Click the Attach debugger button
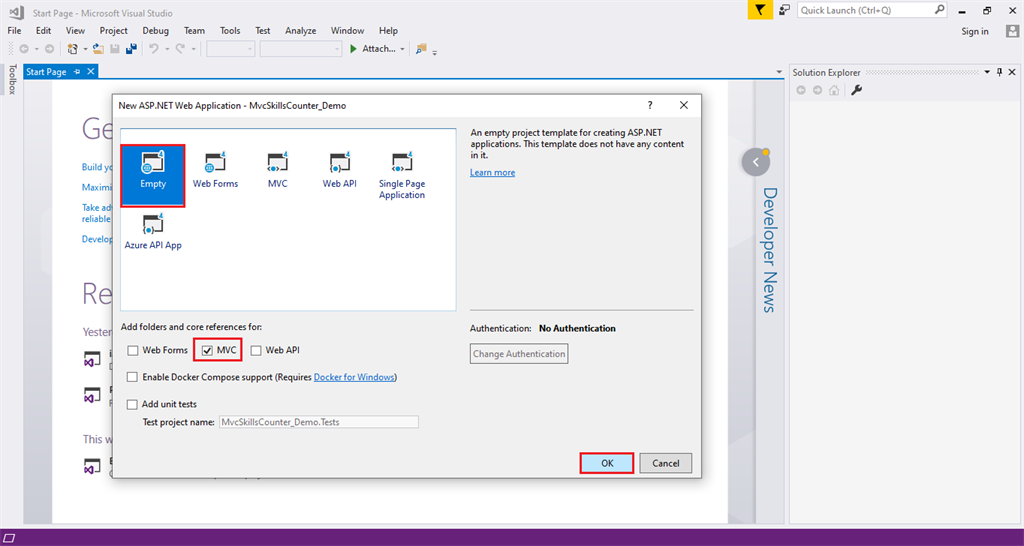 pyautogui.click(x=372, y=49)
